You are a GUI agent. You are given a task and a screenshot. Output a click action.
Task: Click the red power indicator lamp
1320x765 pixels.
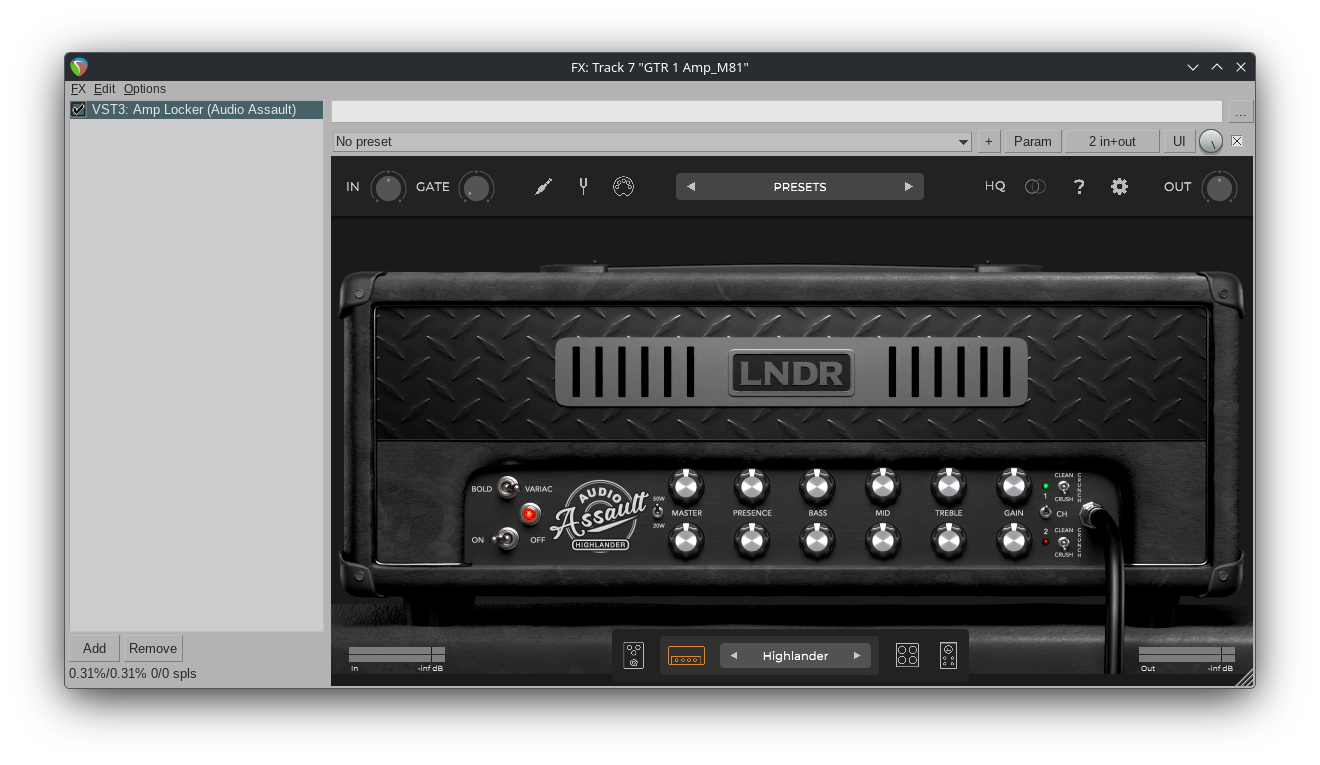pos(530,514)
